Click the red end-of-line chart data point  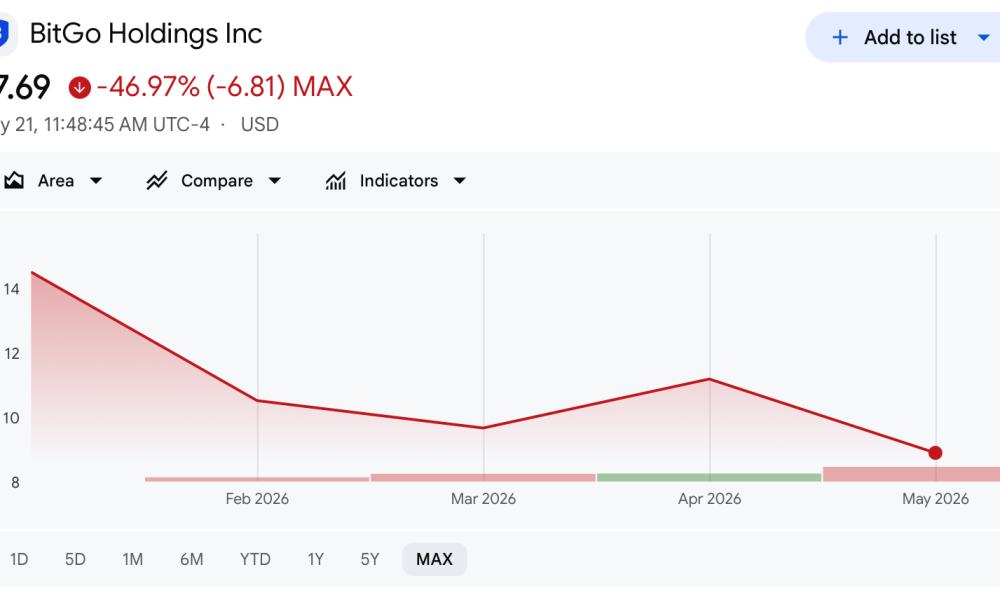[935, 453]
